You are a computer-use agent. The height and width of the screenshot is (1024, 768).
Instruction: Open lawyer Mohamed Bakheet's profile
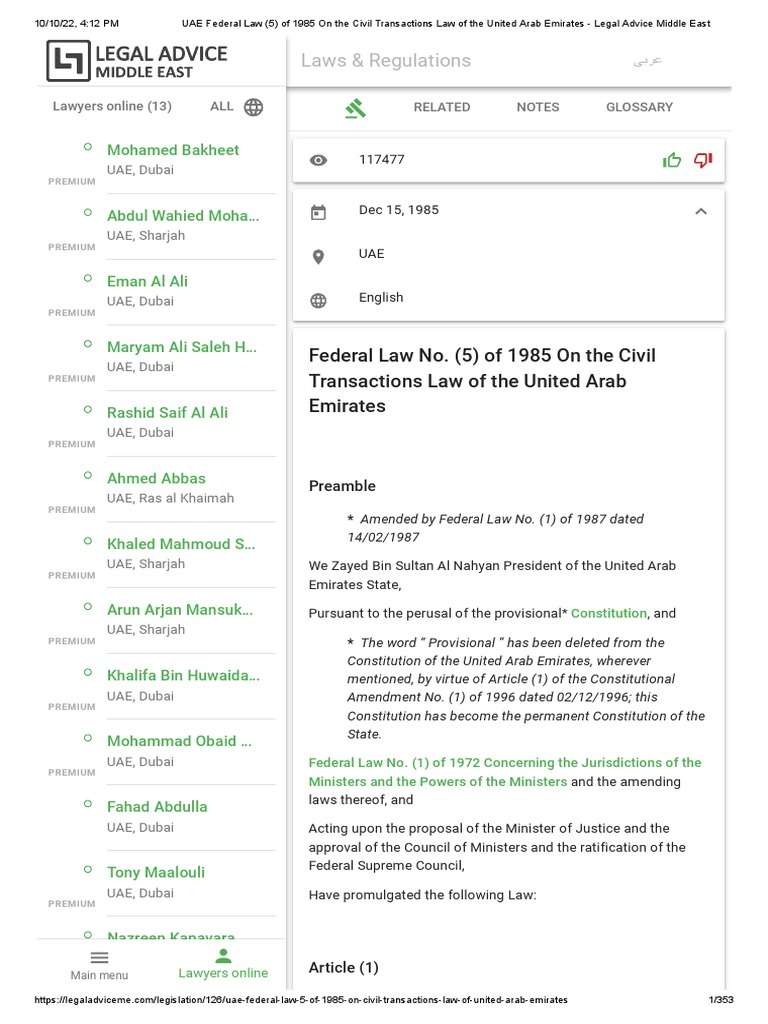[173, 150]
